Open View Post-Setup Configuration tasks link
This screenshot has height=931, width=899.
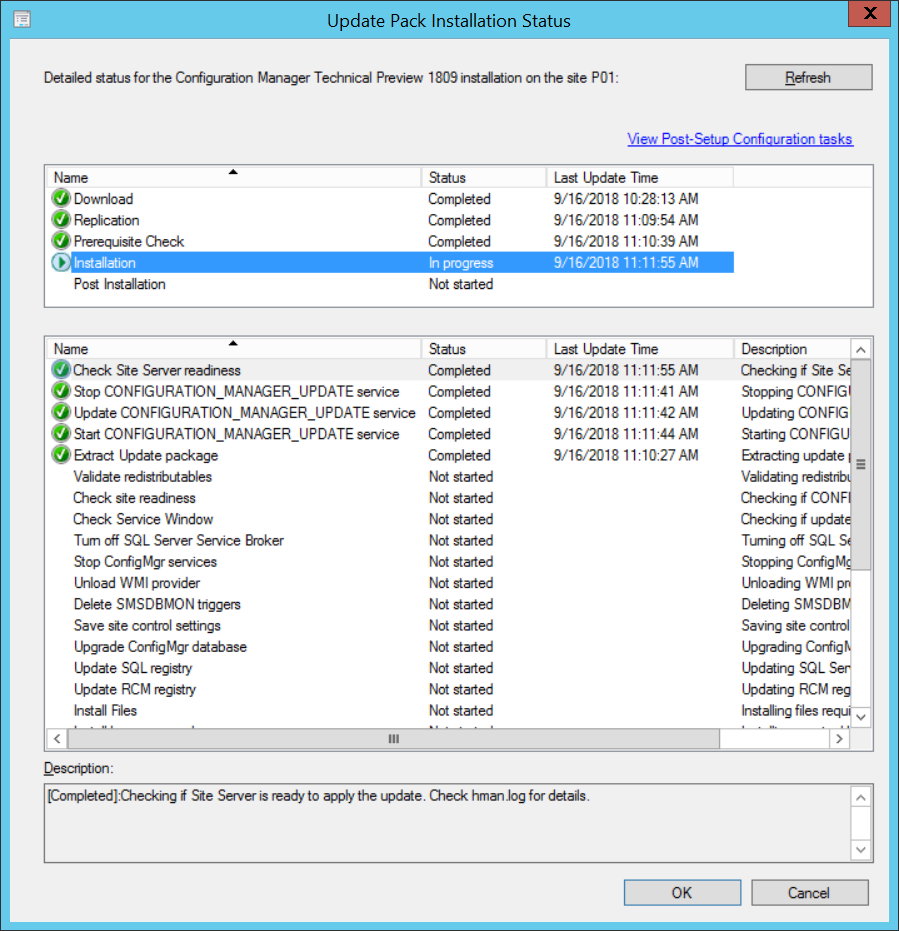pos(740,139)
